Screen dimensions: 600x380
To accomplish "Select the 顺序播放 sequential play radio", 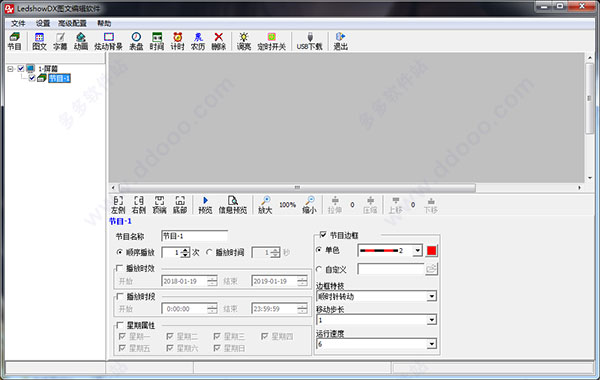I will click(119, 253).
